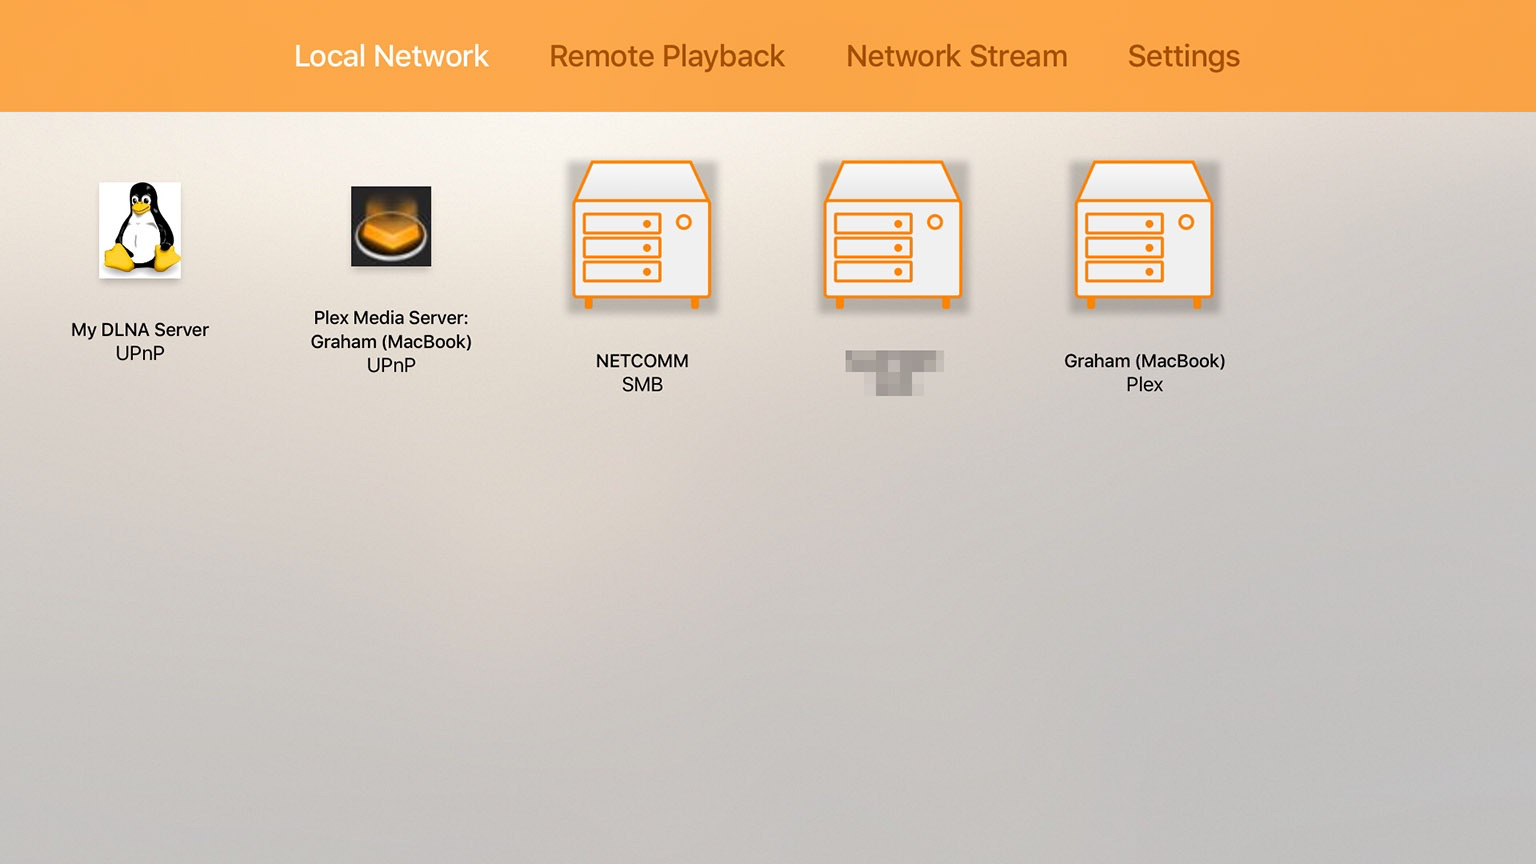The width and height of the screenshot is (1536, 864).
Task: Click the 'NETCOMM SMB' label
Action: [642, 372]
